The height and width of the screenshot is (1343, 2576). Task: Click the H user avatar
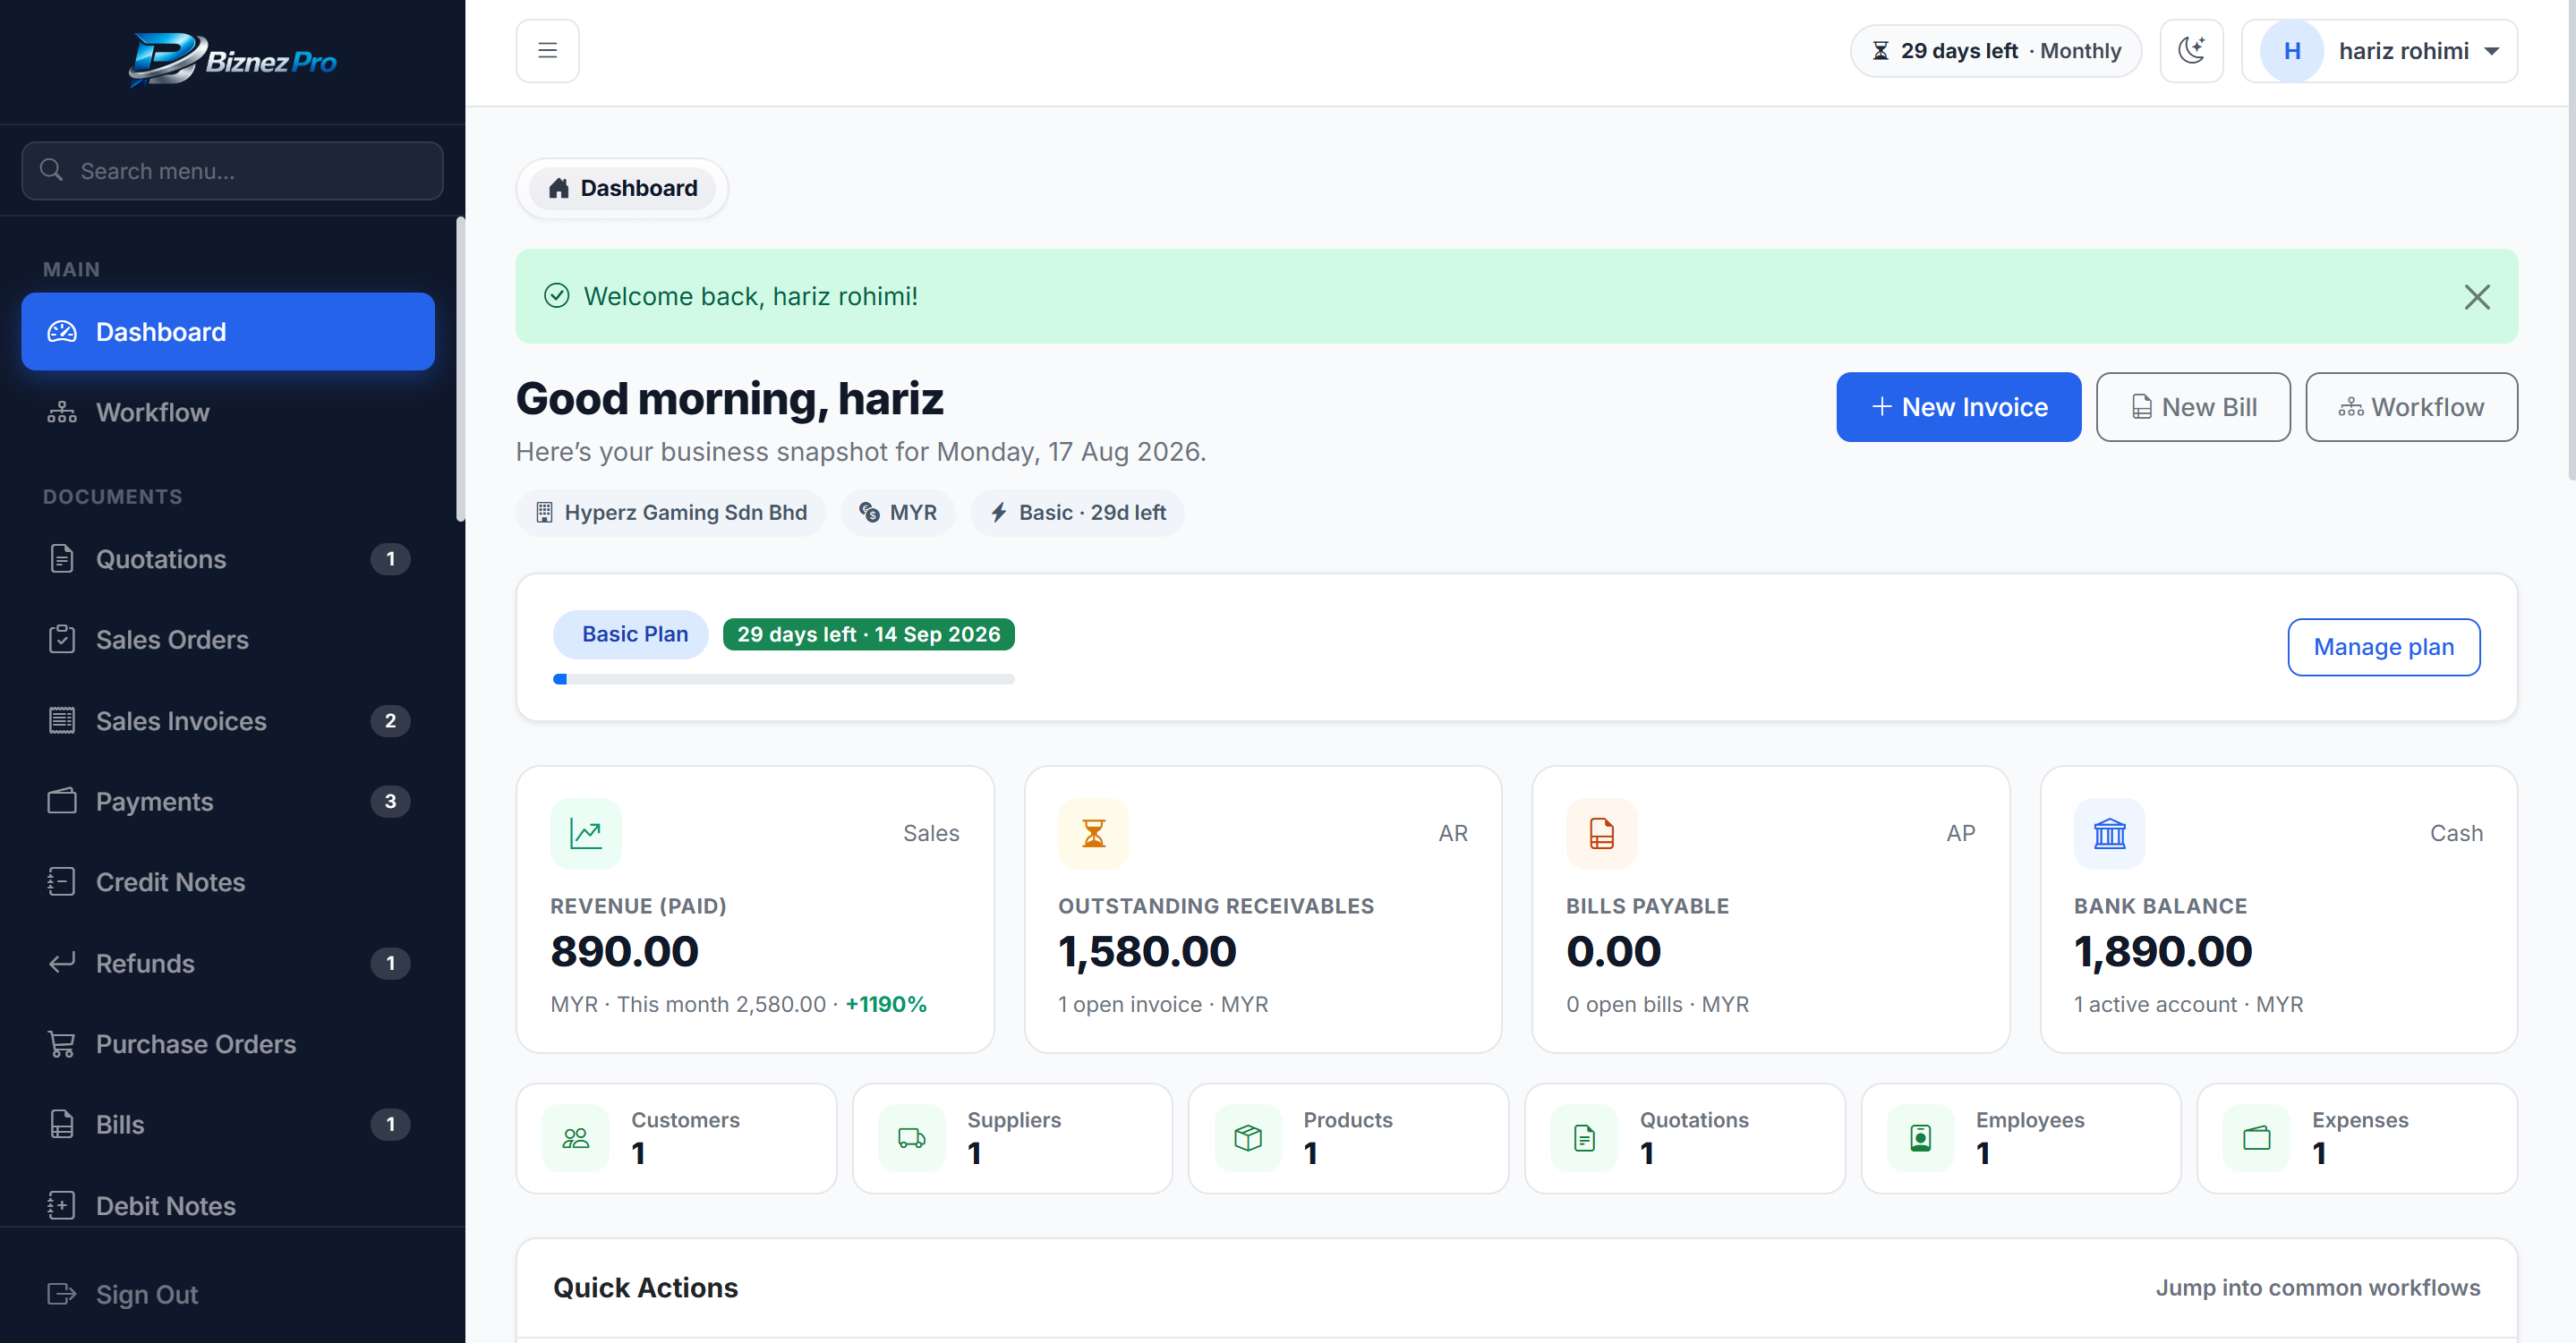click(x=2291, y=50)
